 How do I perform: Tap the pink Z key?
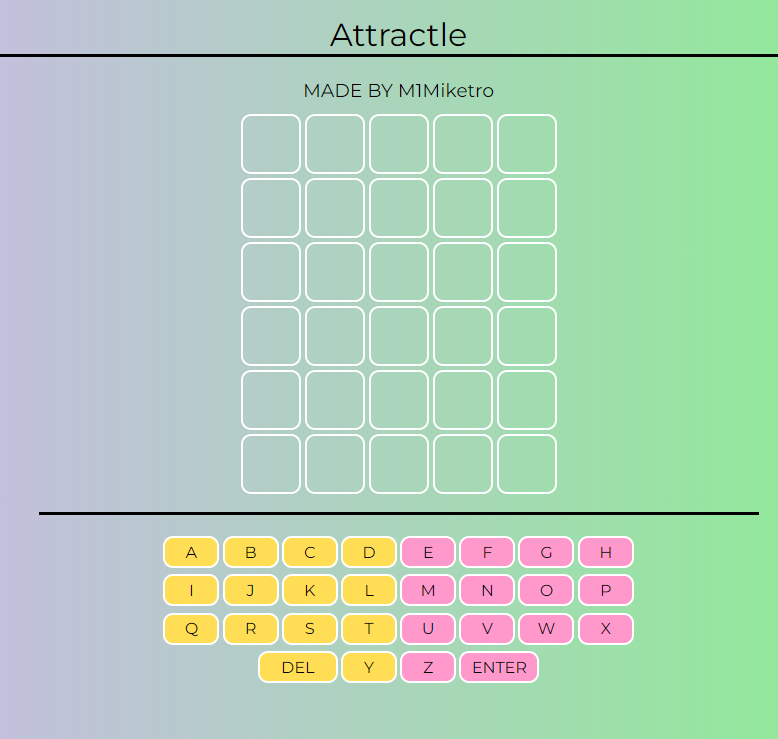pyautogui.click(x=428, y=667)
